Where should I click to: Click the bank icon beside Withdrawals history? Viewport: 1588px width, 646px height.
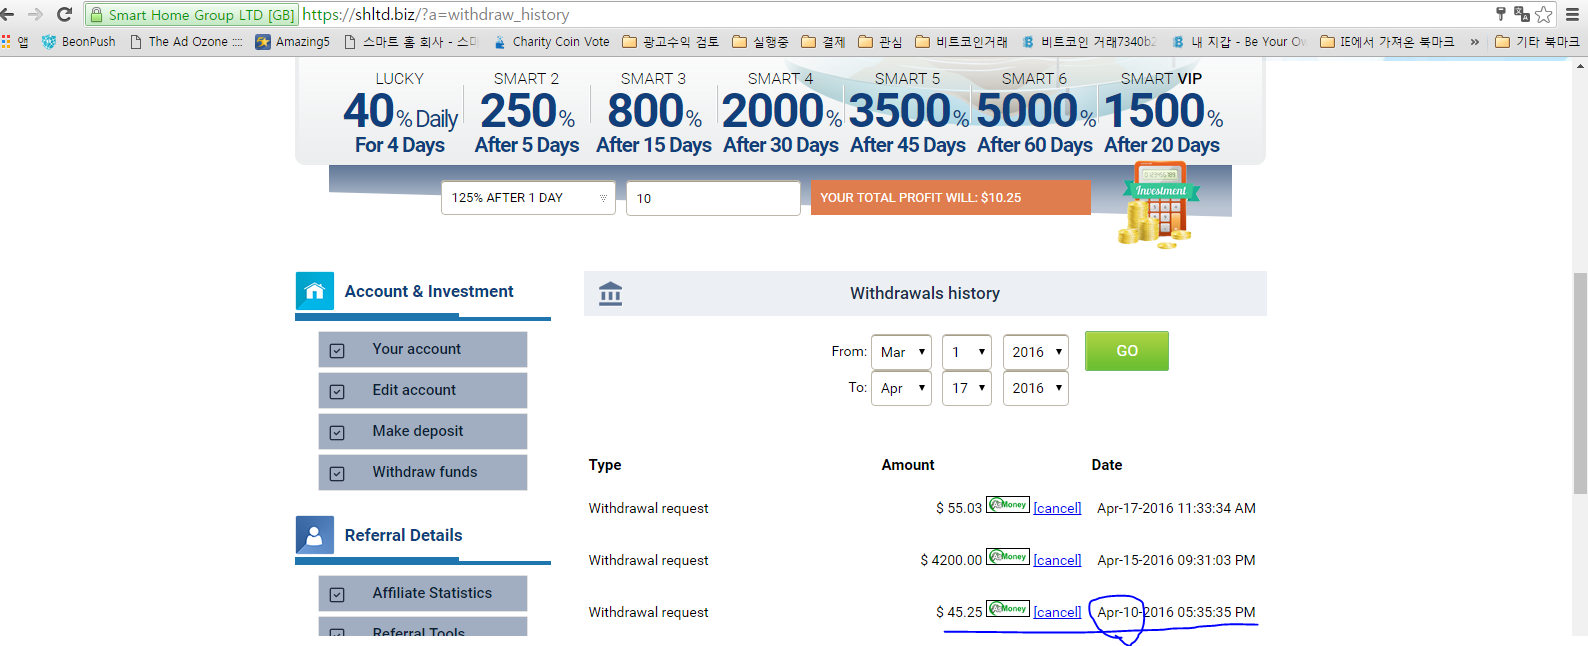click(x=610, y=293)
